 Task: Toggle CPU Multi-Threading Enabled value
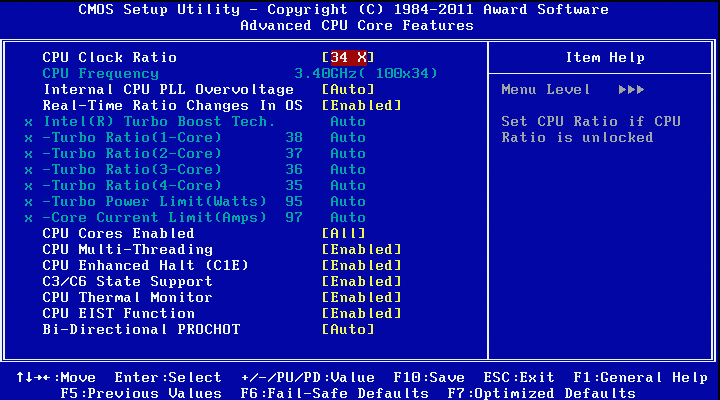[361, 249]
